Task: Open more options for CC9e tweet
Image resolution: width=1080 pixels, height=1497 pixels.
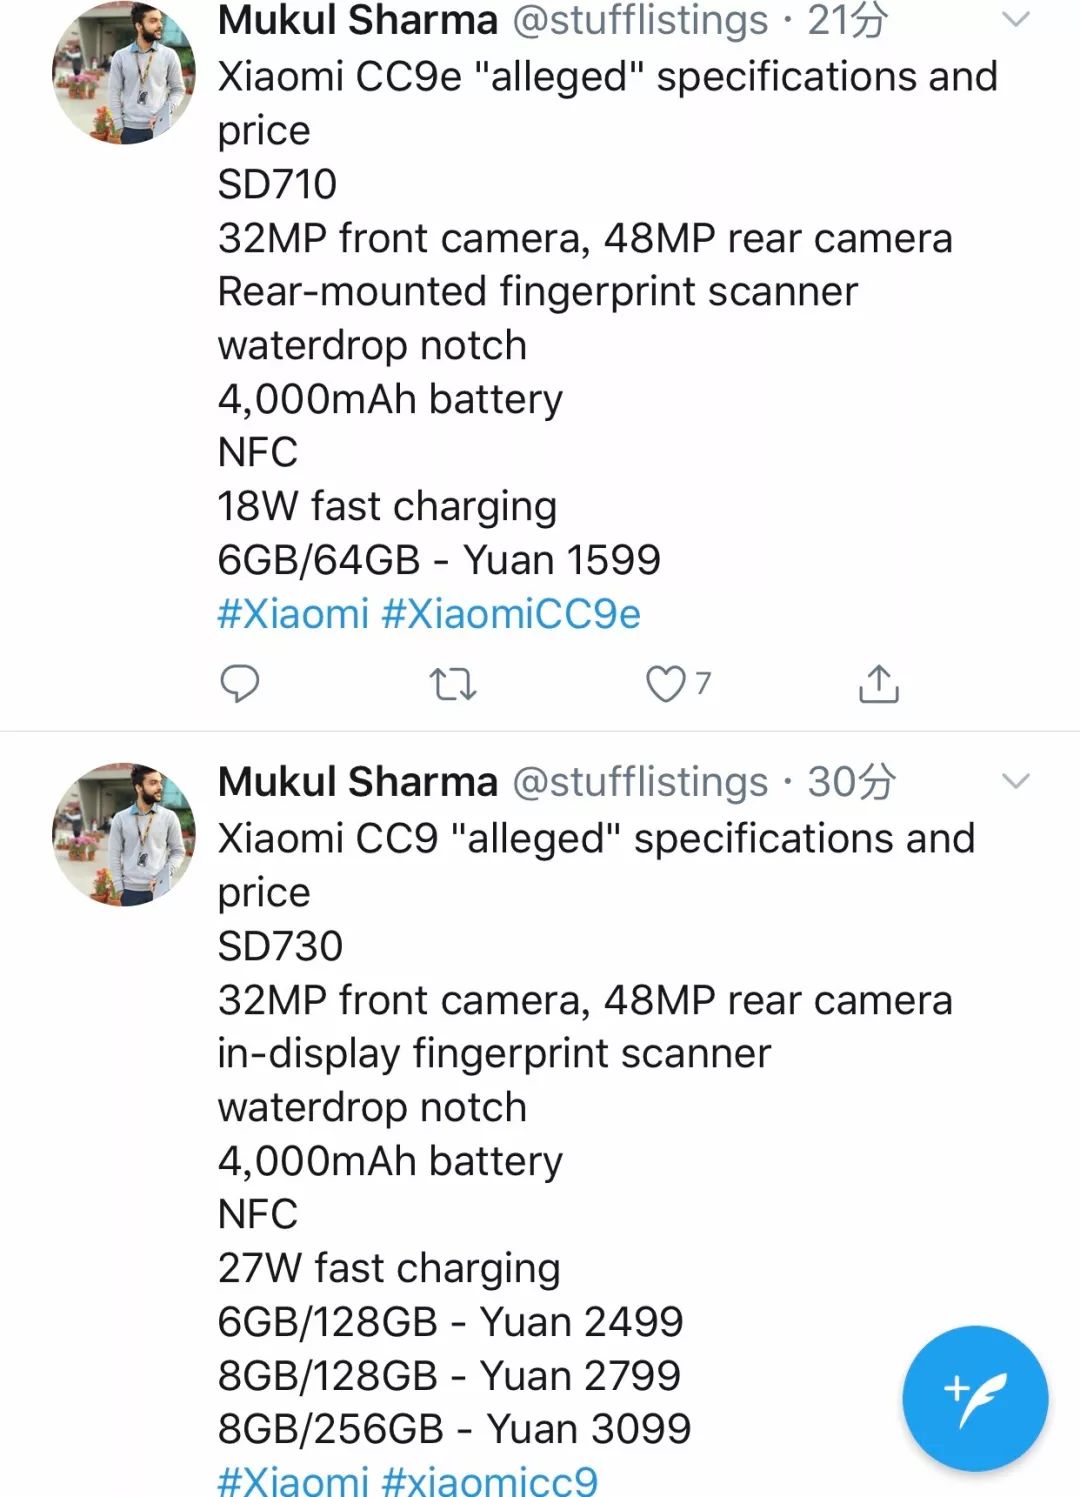Action: 1015,20
